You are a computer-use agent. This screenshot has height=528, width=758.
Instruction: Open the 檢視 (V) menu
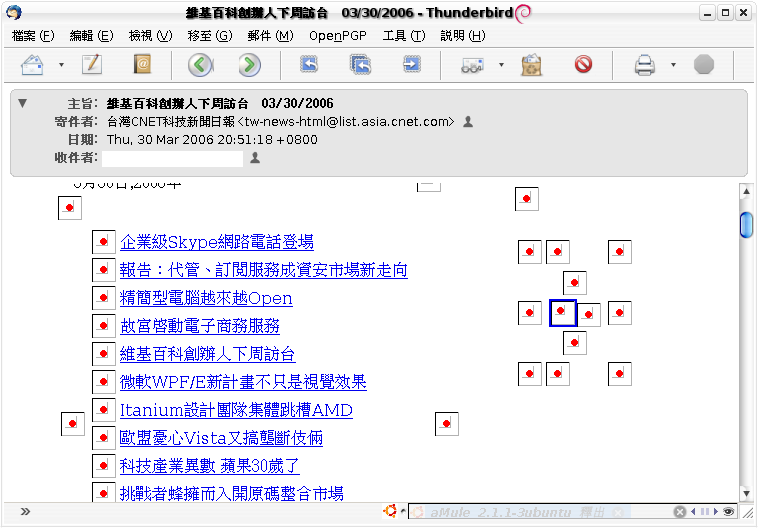pos(150,36)
